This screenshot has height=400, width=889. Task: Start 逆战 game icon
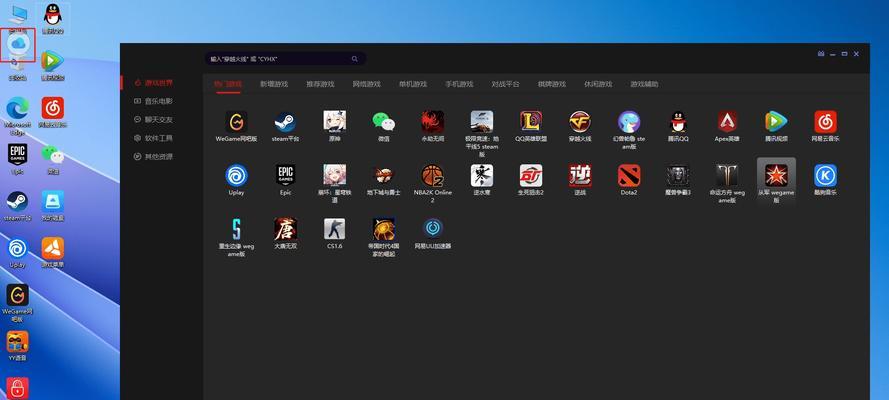coord(580,176)
